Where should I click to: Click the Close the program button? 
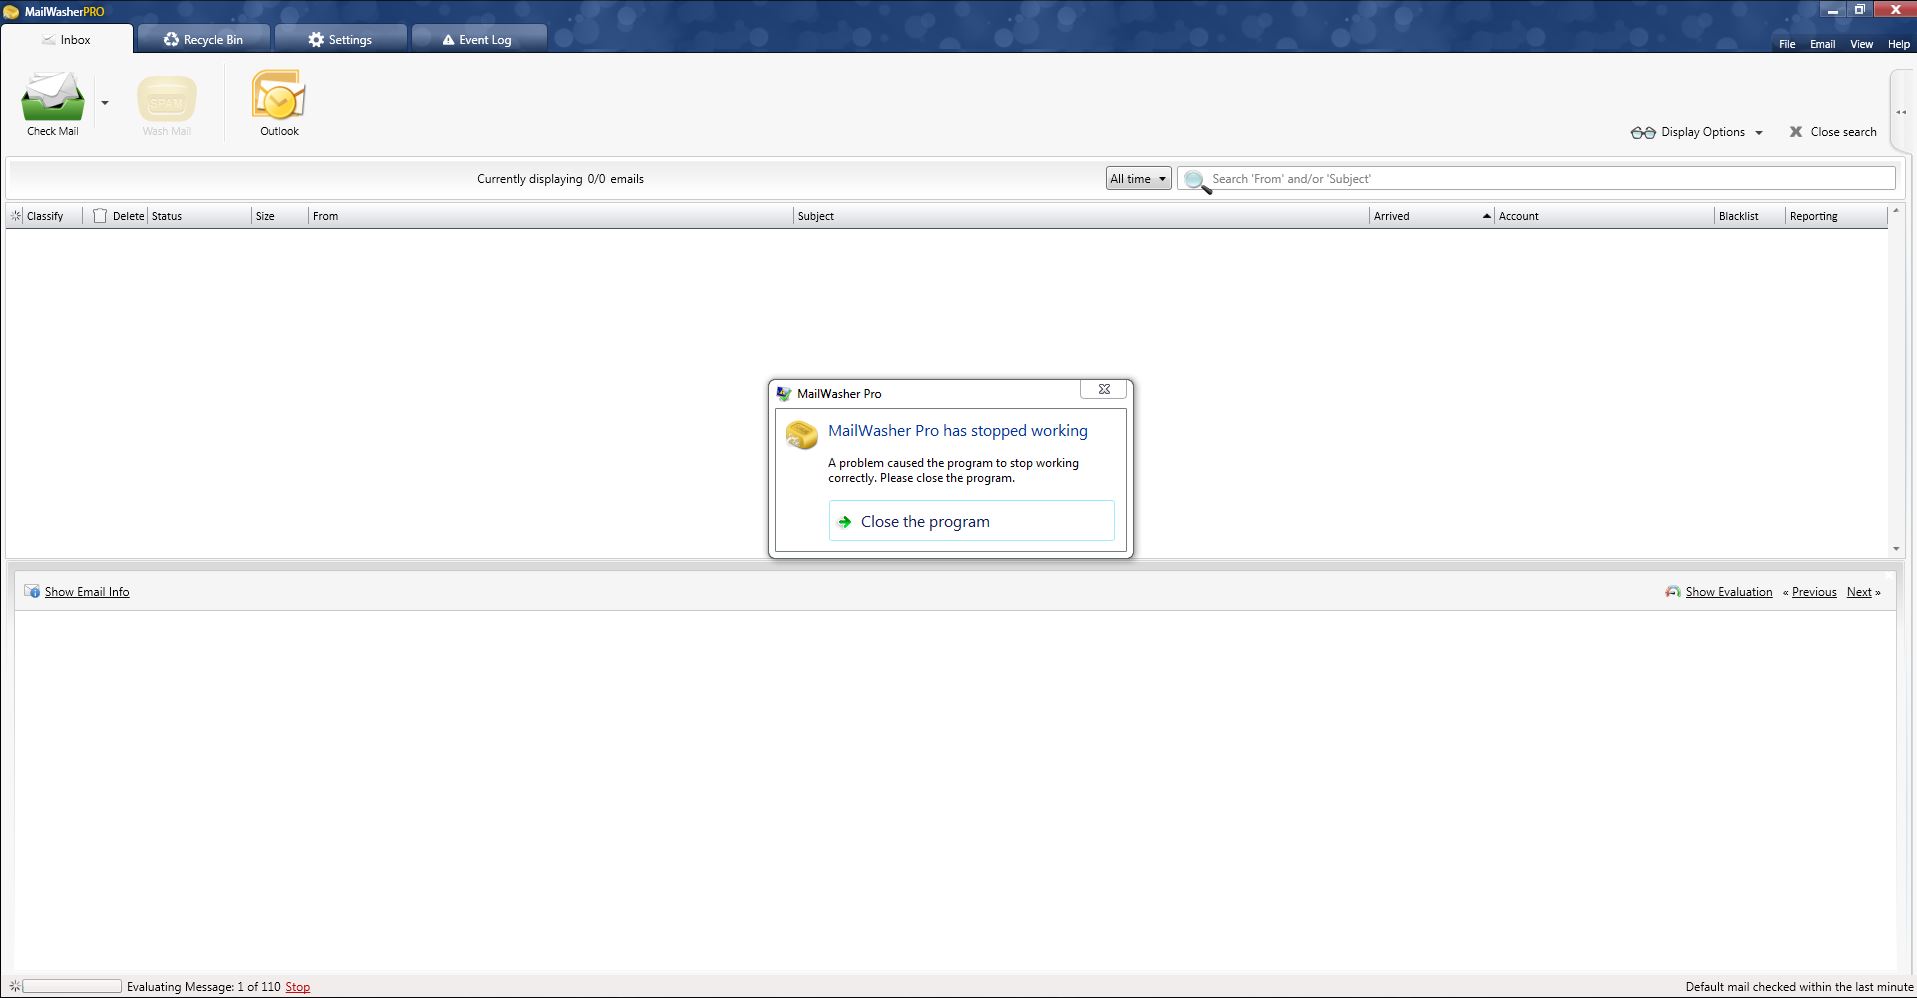pos(971,521)
